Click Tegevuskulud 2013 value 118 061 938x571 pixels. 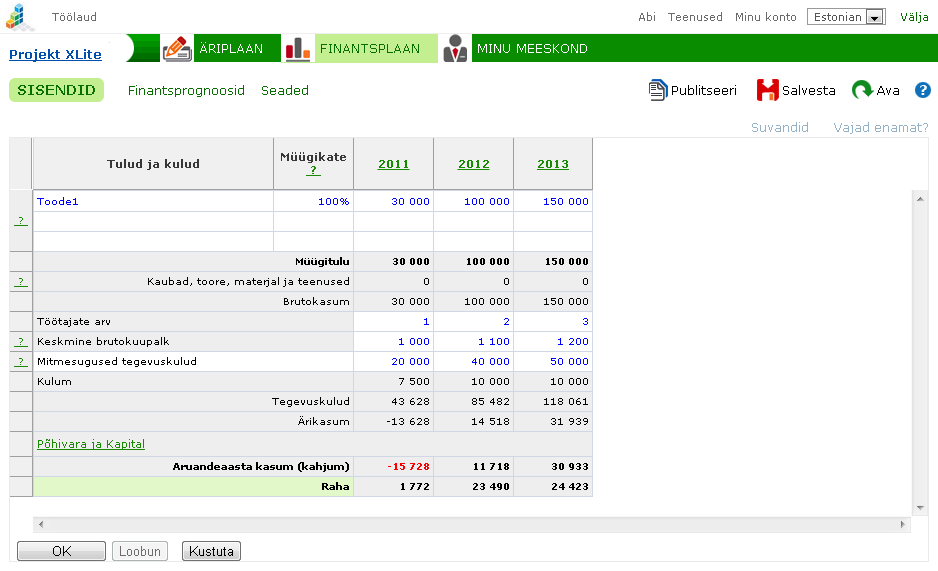(x=565, y=402)
